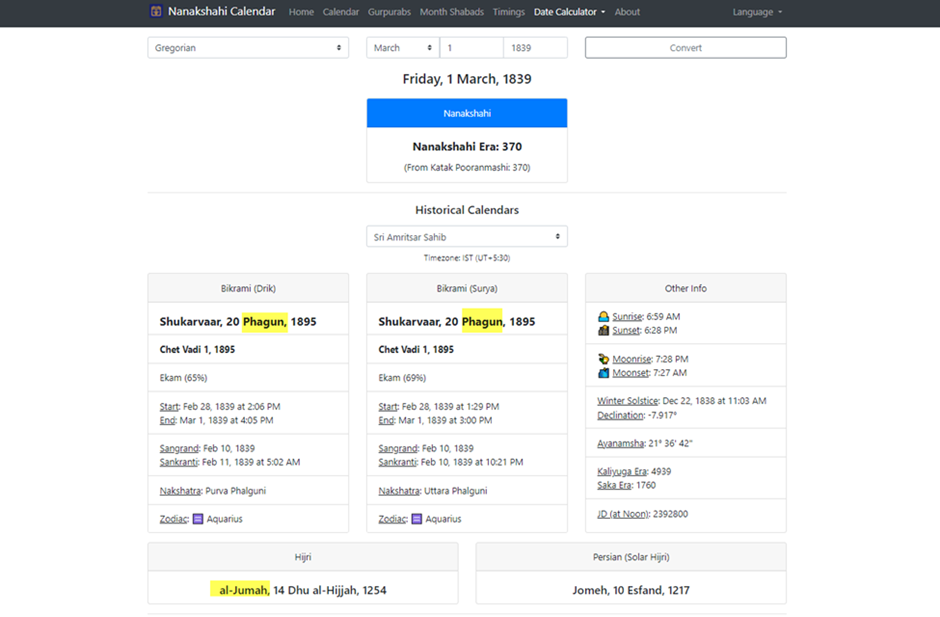Image resolution: width=940 pixels, height=617 pixels.
Task: Click the Nanakshahi Calendar logo icon
Action: (156, 11)
